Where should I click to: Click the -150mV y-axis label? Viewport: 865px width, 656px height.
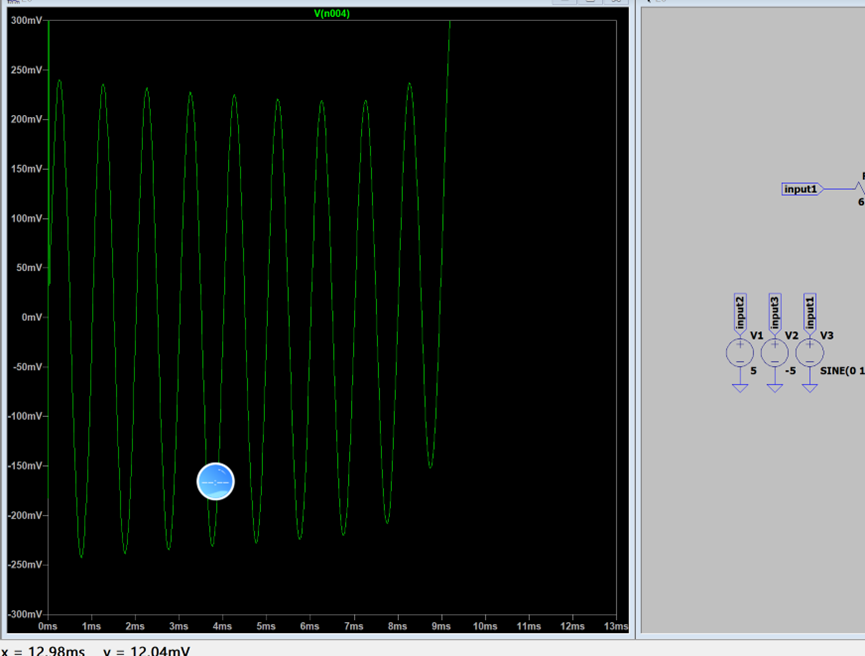[25, 466]
